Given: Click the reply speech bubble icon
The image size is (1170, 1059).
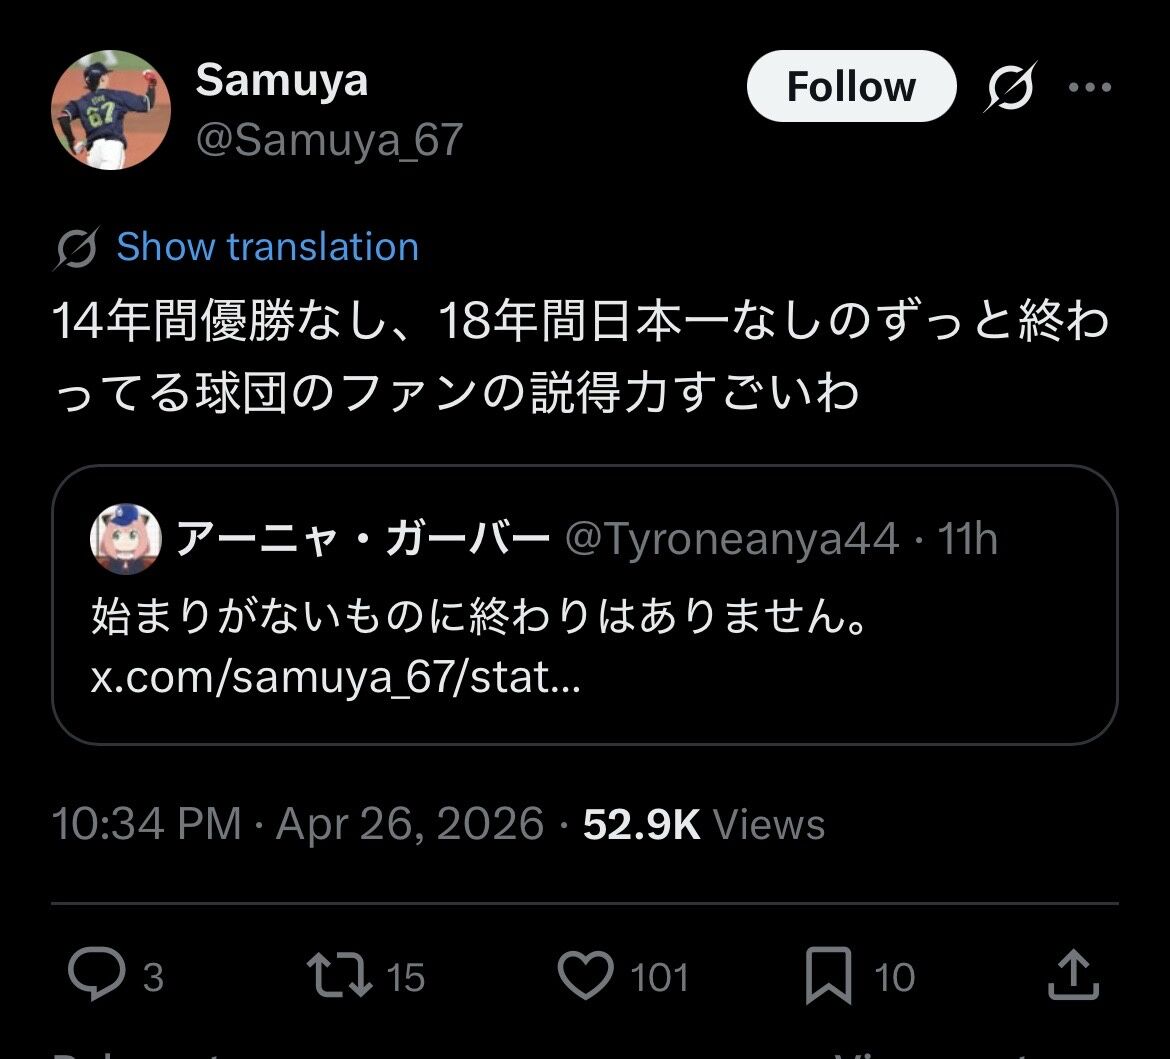Looking at the screenshot, I should point(97,975).
